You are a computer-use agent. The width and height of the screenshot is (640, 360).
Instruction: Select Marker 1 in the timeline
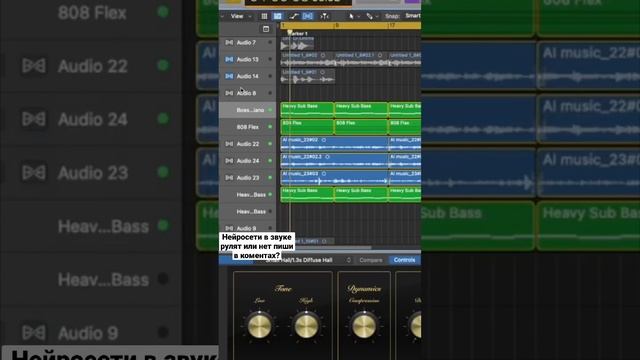tap(299, 33)
